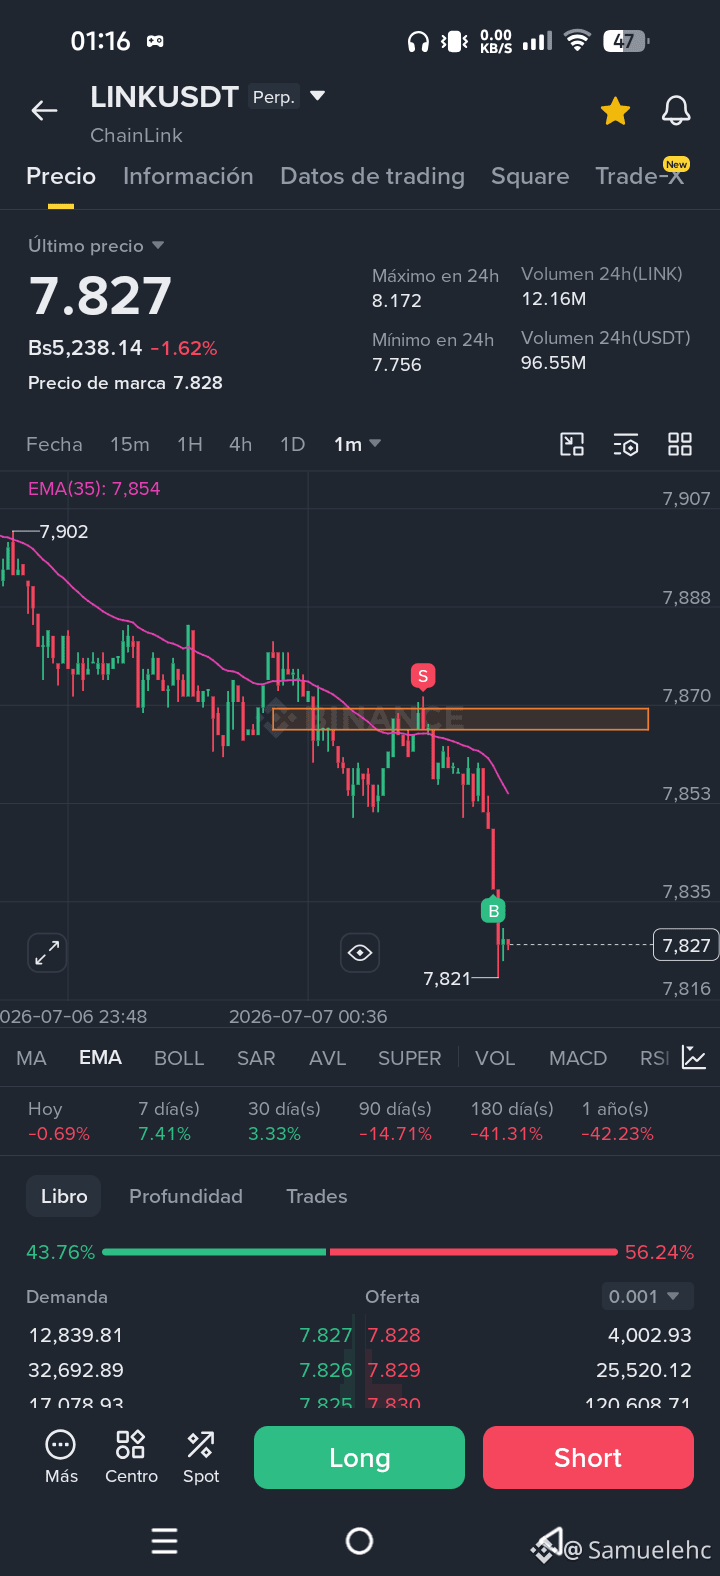Image resolution: width=720 pixels, height=1576 pixels.
Task: Toggle the favorite star for LINKUSDT
Action: (x=615, y=111)
